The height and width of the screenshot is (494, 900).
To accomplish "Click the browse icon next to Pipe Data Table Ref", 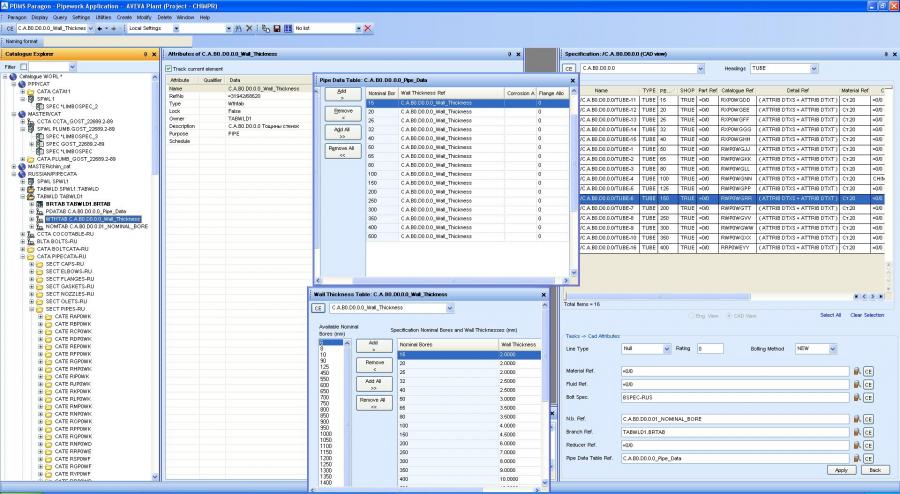I will [x=857, y=458].
